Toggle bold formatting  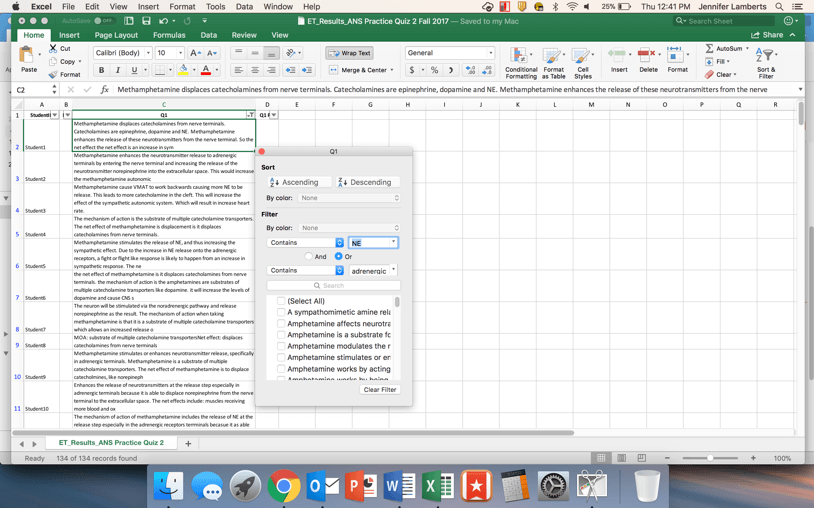tap(102, 70)
